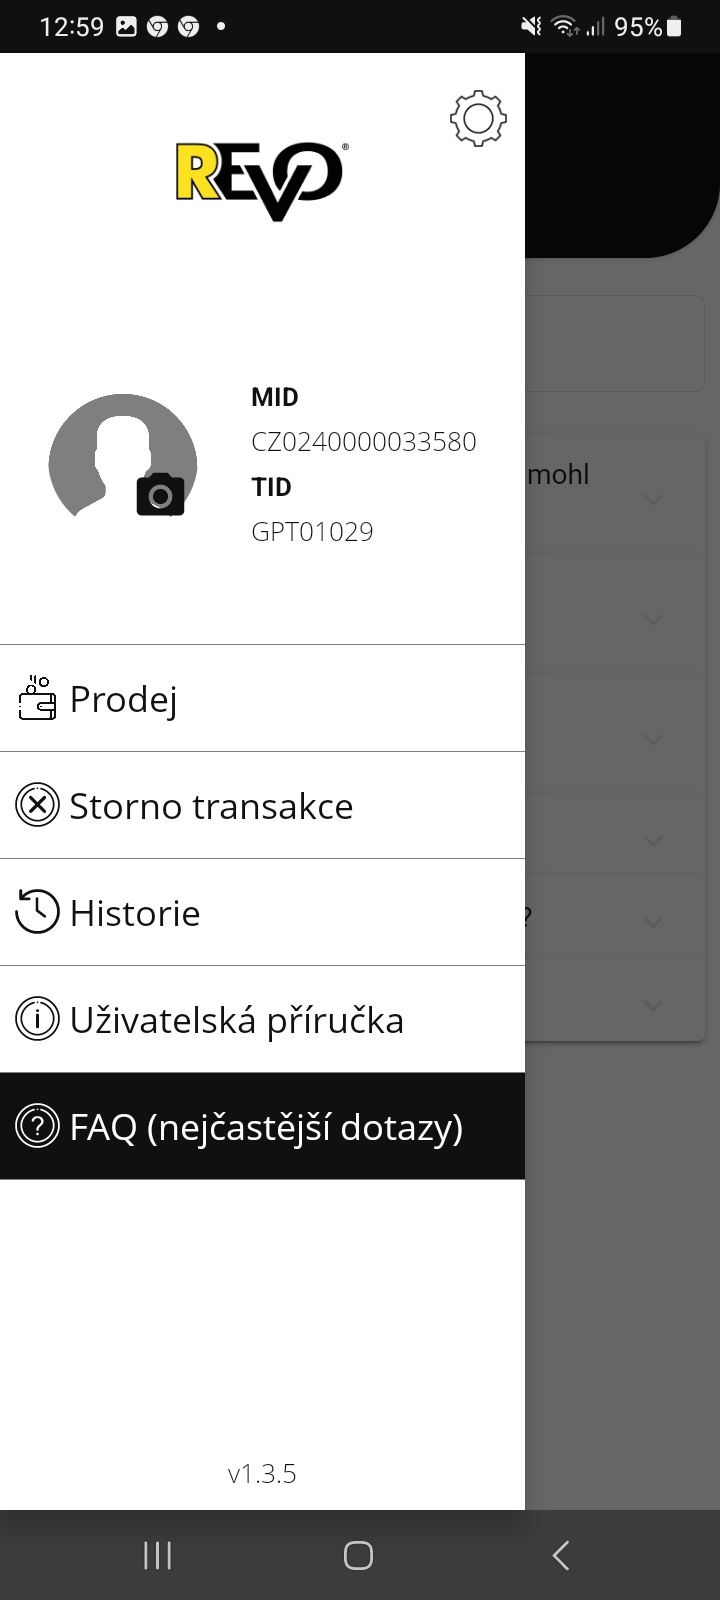Expand the last FAQ chevron

click(653, 1005)
